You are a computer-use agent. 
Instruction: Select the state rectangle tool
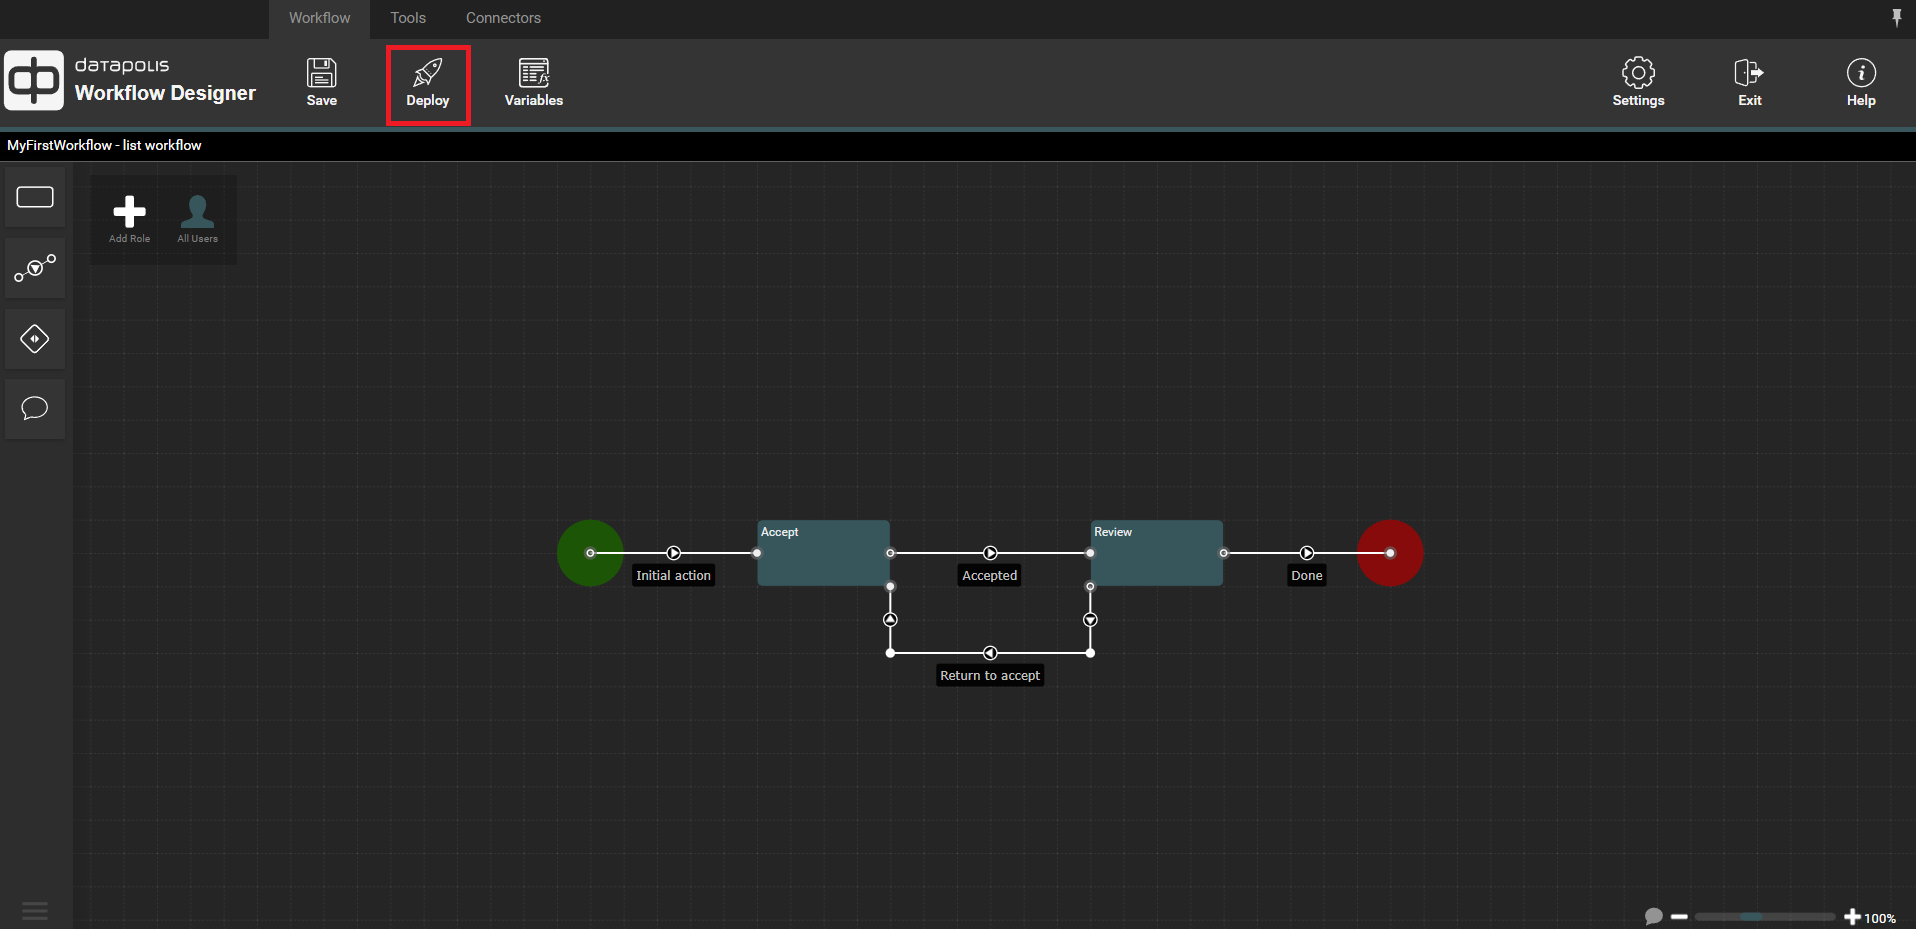[x=35, y=198]
